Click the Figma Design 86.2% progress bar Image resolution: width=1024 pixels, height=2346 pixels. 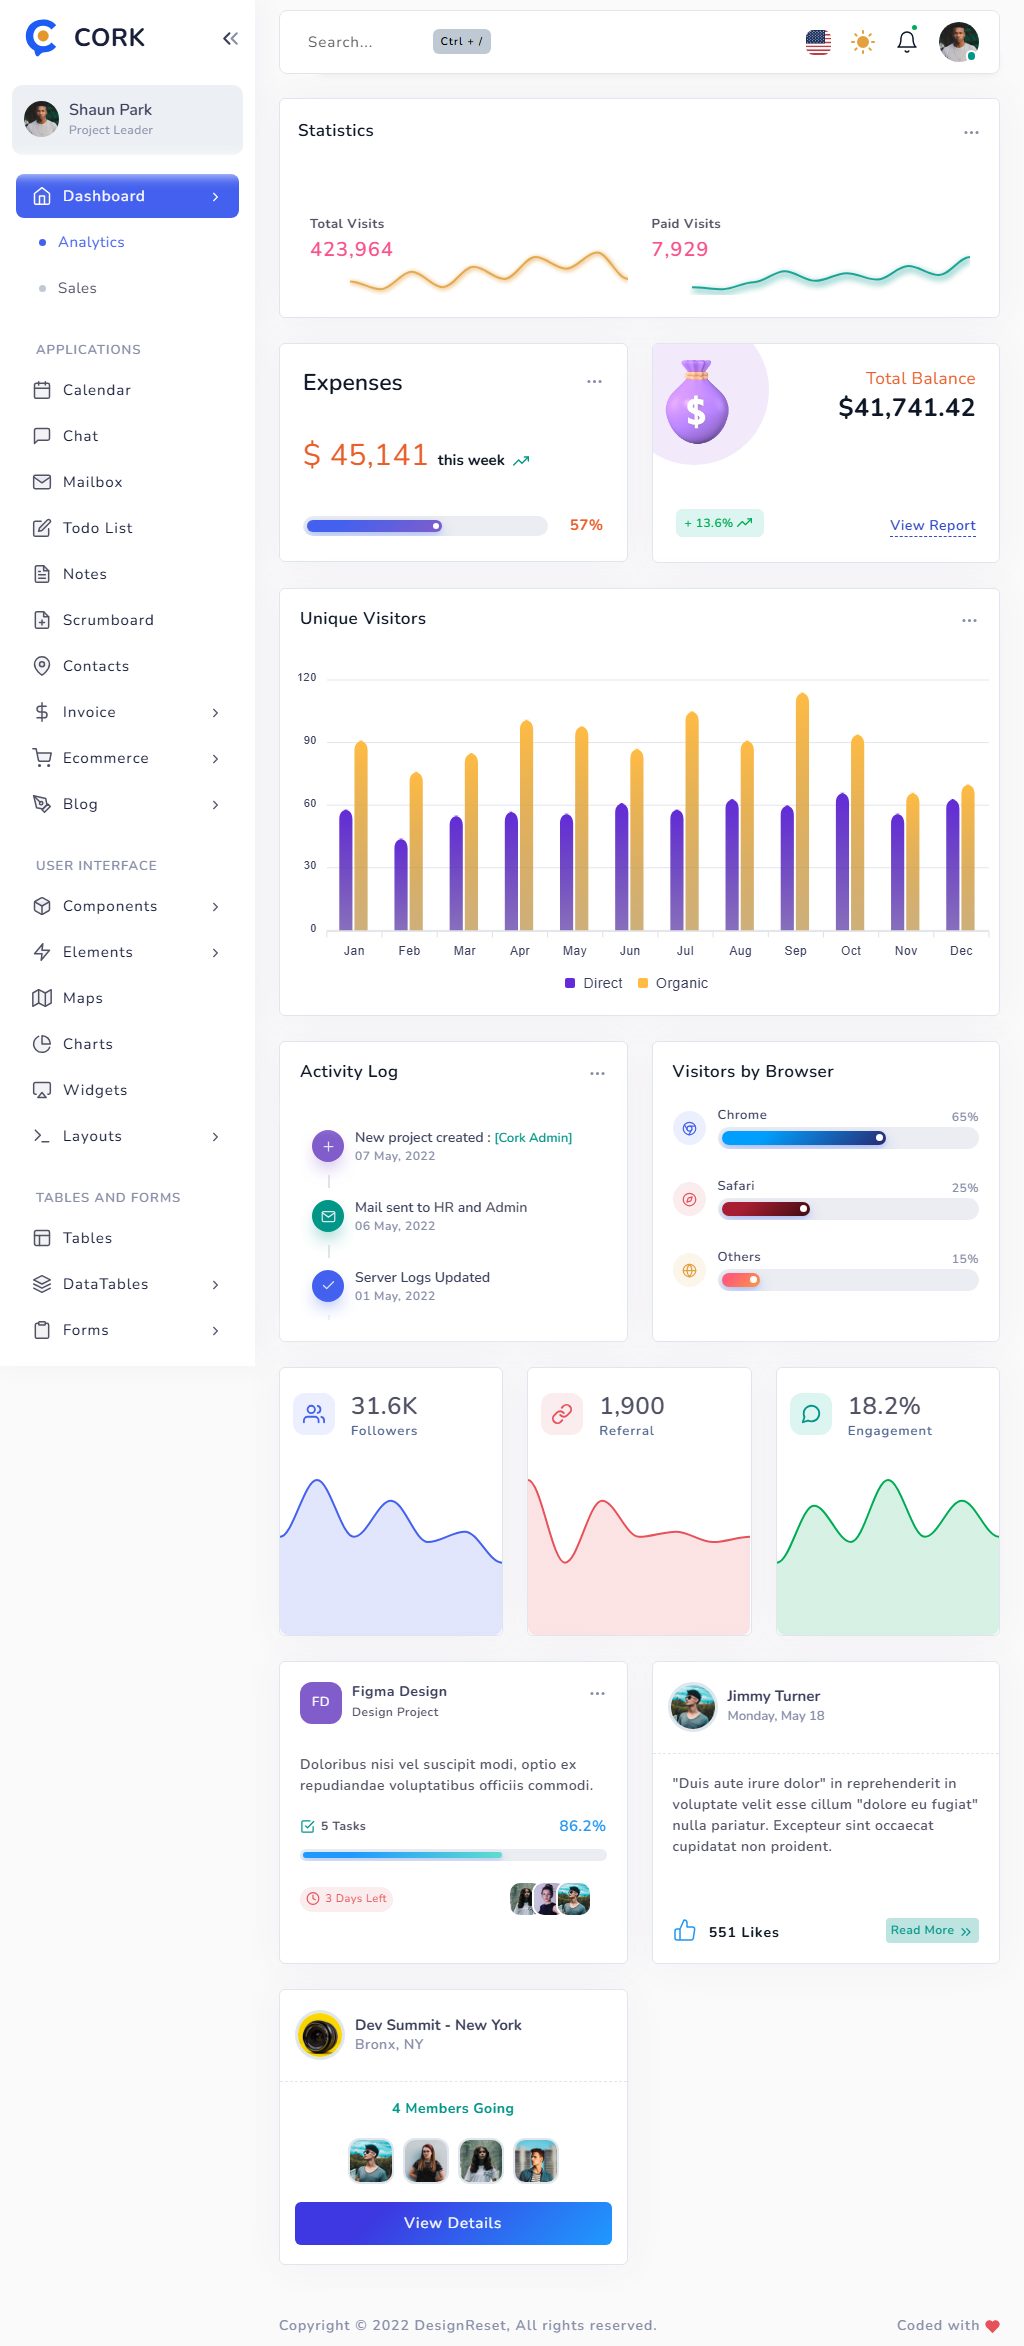coord(453,1855)
